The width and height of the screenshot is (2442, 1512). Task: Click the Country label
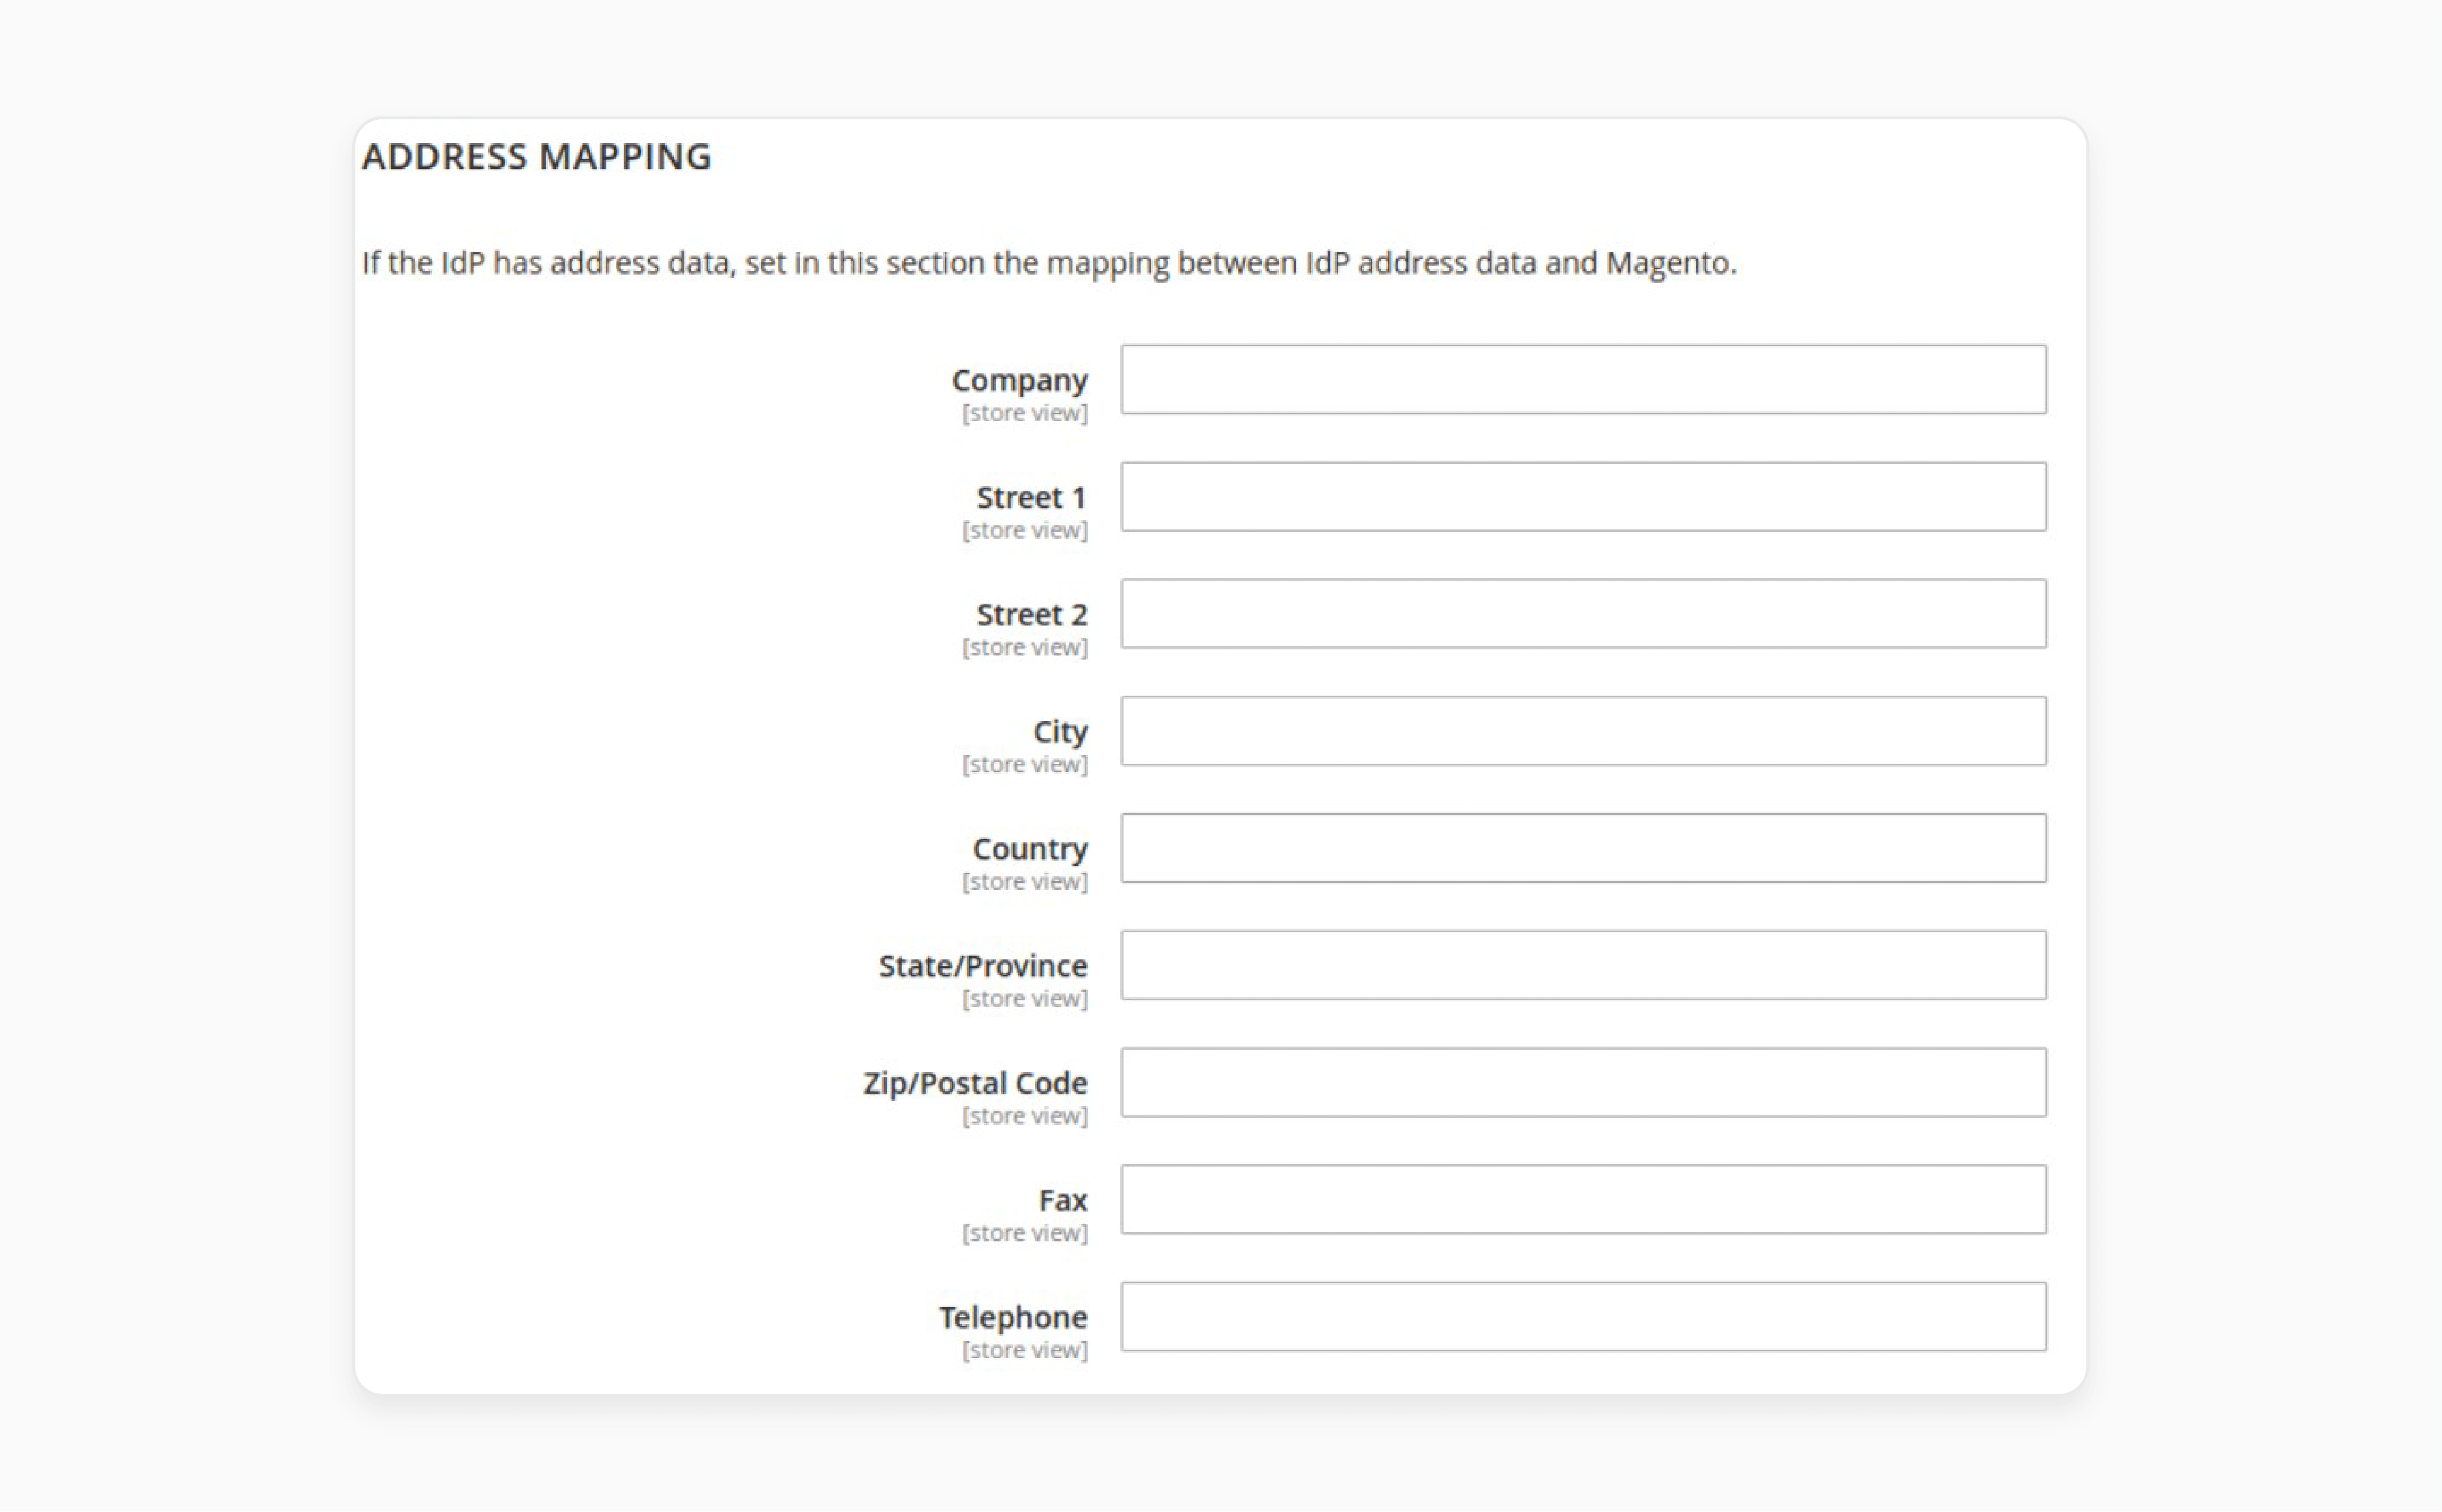(1030, 849)
